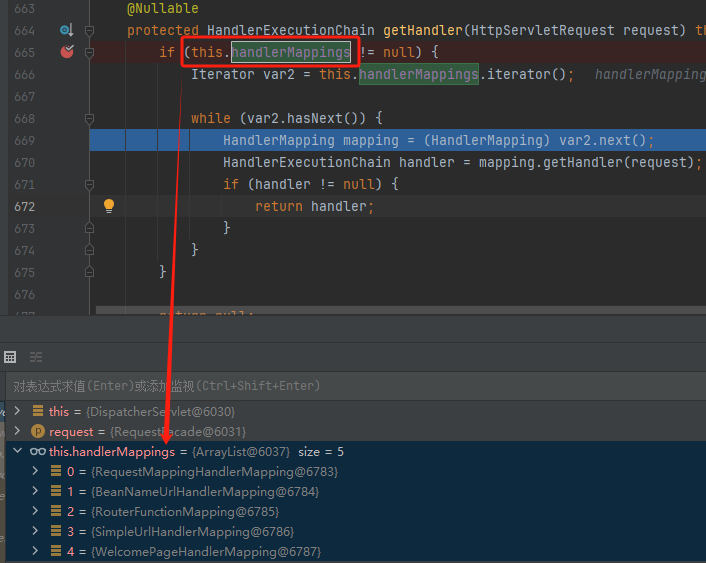Click handlerMappings in line 666 iterator call
The width and height of the screenshot is (706, 563).
tap(418, 74)
